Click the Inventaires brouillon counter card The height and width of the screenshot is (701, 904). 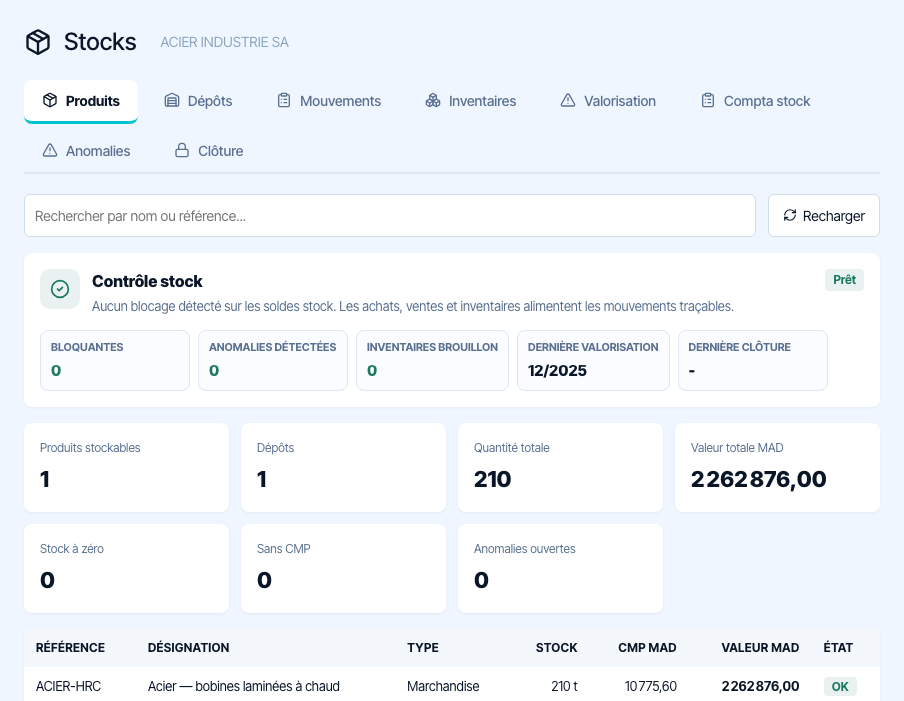point(432,360)
